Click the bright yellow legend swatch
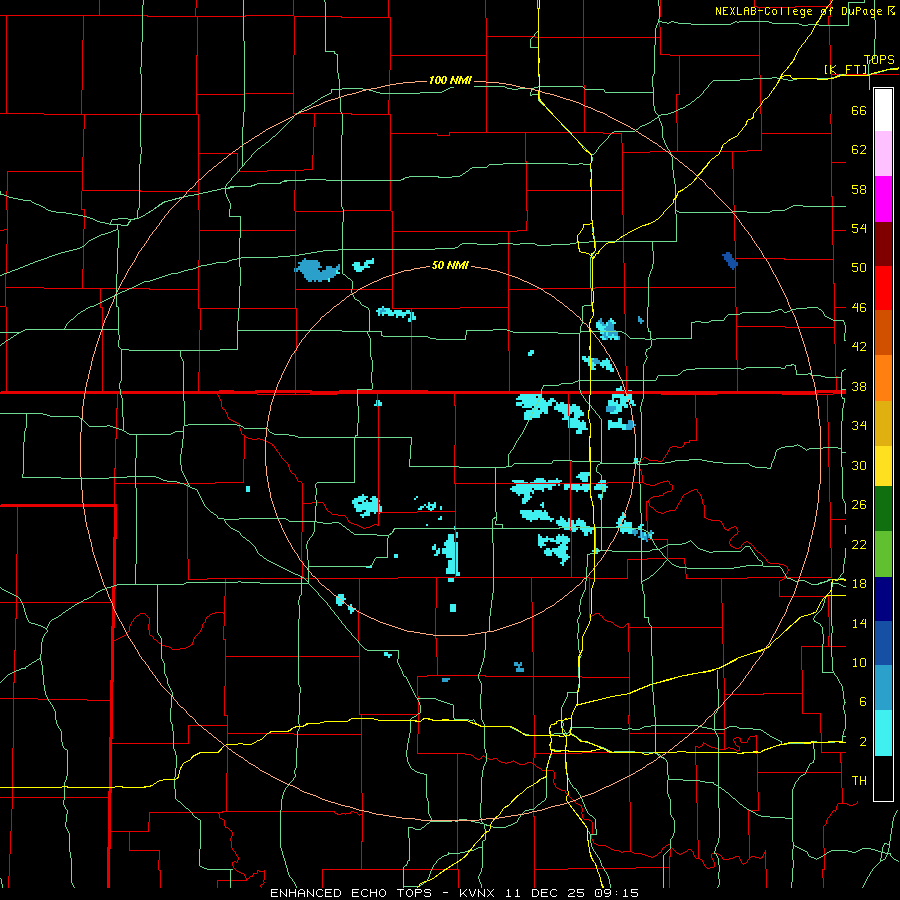 click(883, 466)
